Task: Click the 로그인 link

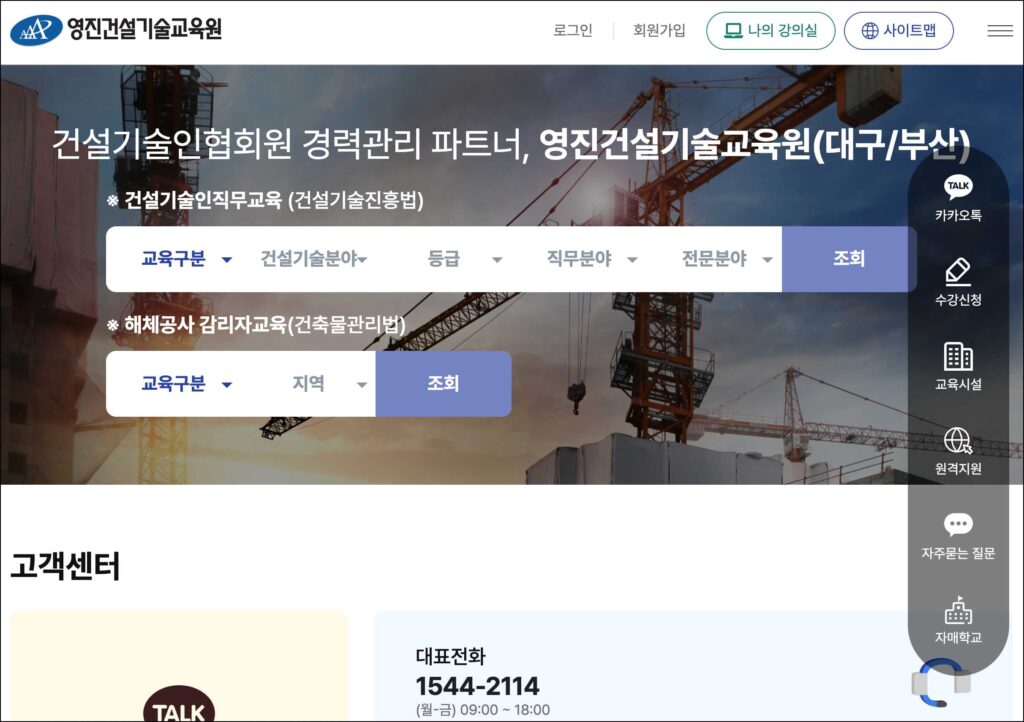Action: coord(573,31)
